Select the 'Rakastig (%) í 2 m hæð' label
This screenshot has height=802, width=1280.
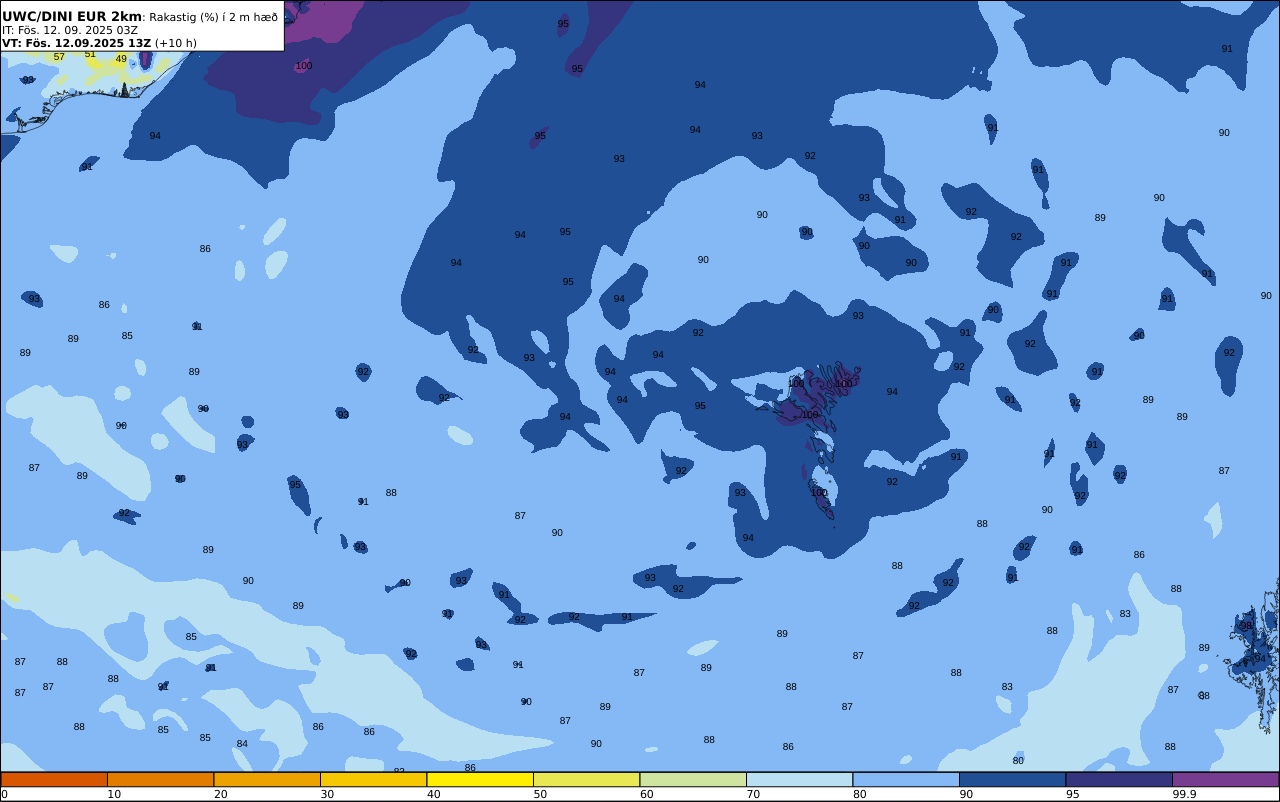coord(214,17)
